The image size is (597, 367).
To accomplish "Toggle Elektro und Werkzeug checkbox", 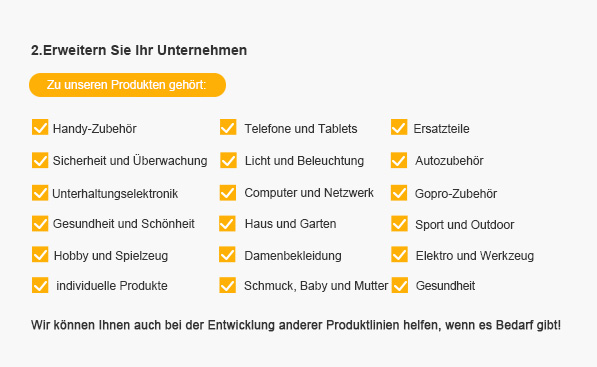I will pyautogui.click(x=399, y=254).
